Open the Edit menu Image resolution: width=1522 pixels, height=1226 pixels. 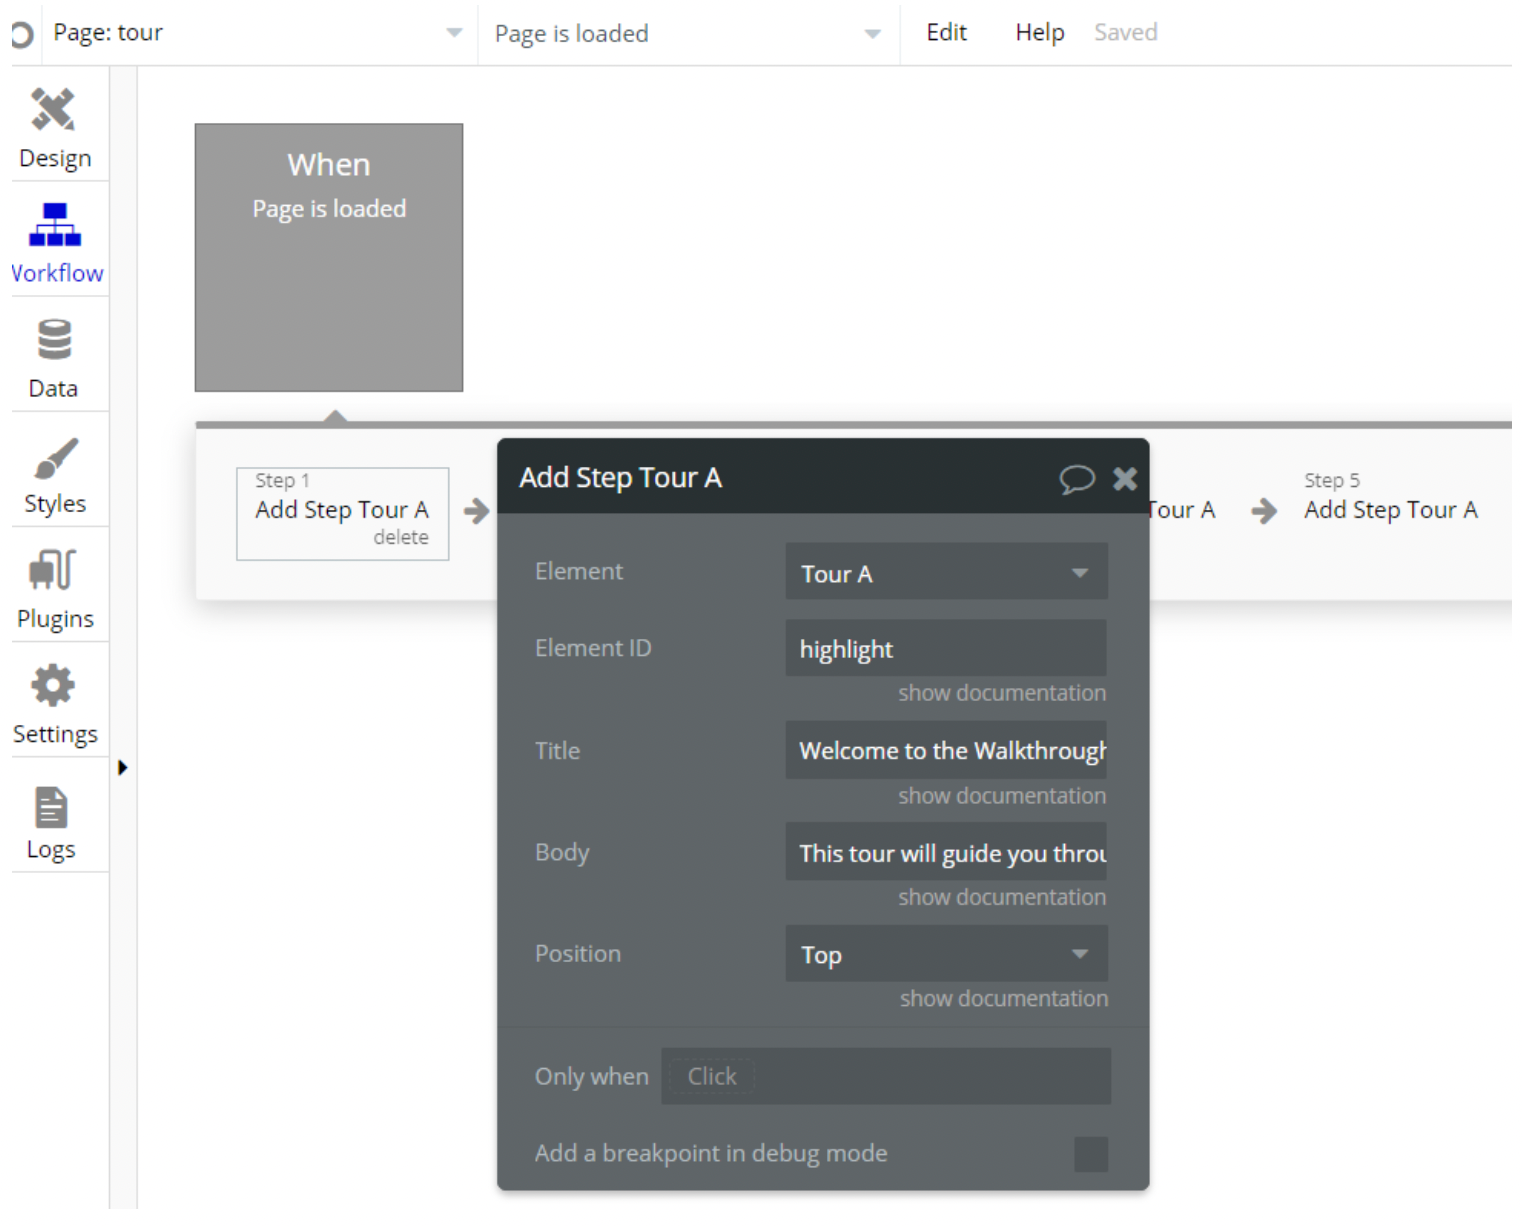(x=946, y=33)
